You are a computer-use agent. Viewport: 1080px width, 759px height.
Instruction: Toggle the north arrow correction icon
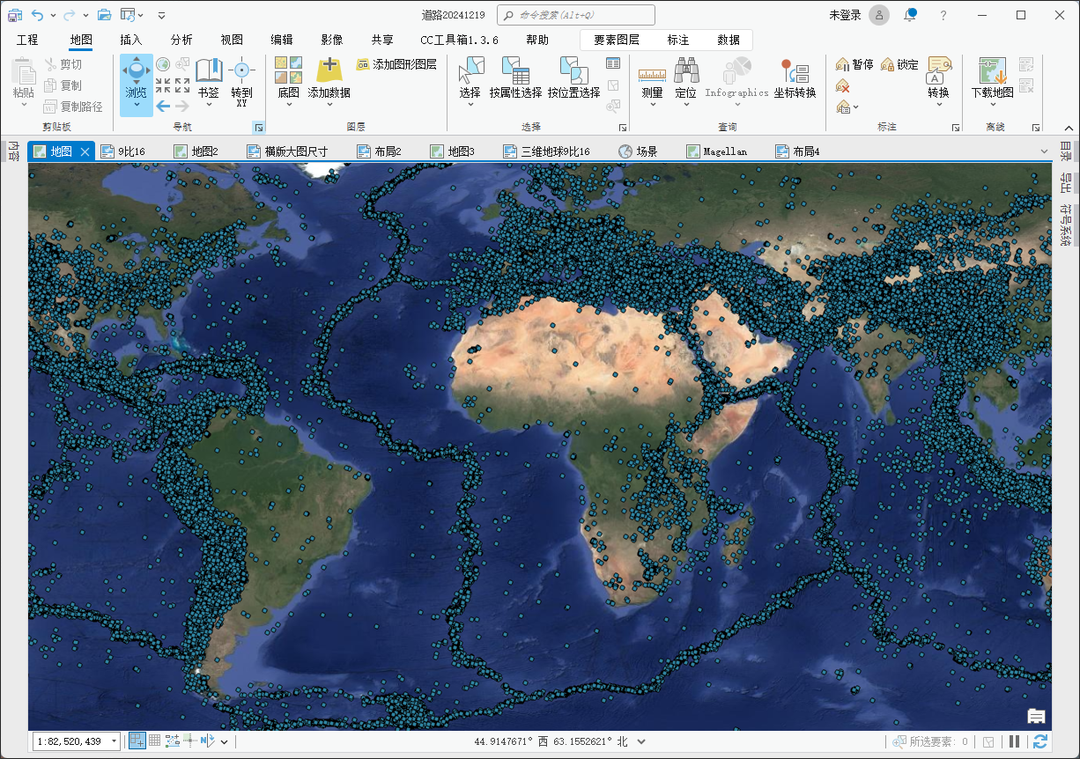pyautogui.click(x=207, y=741)
